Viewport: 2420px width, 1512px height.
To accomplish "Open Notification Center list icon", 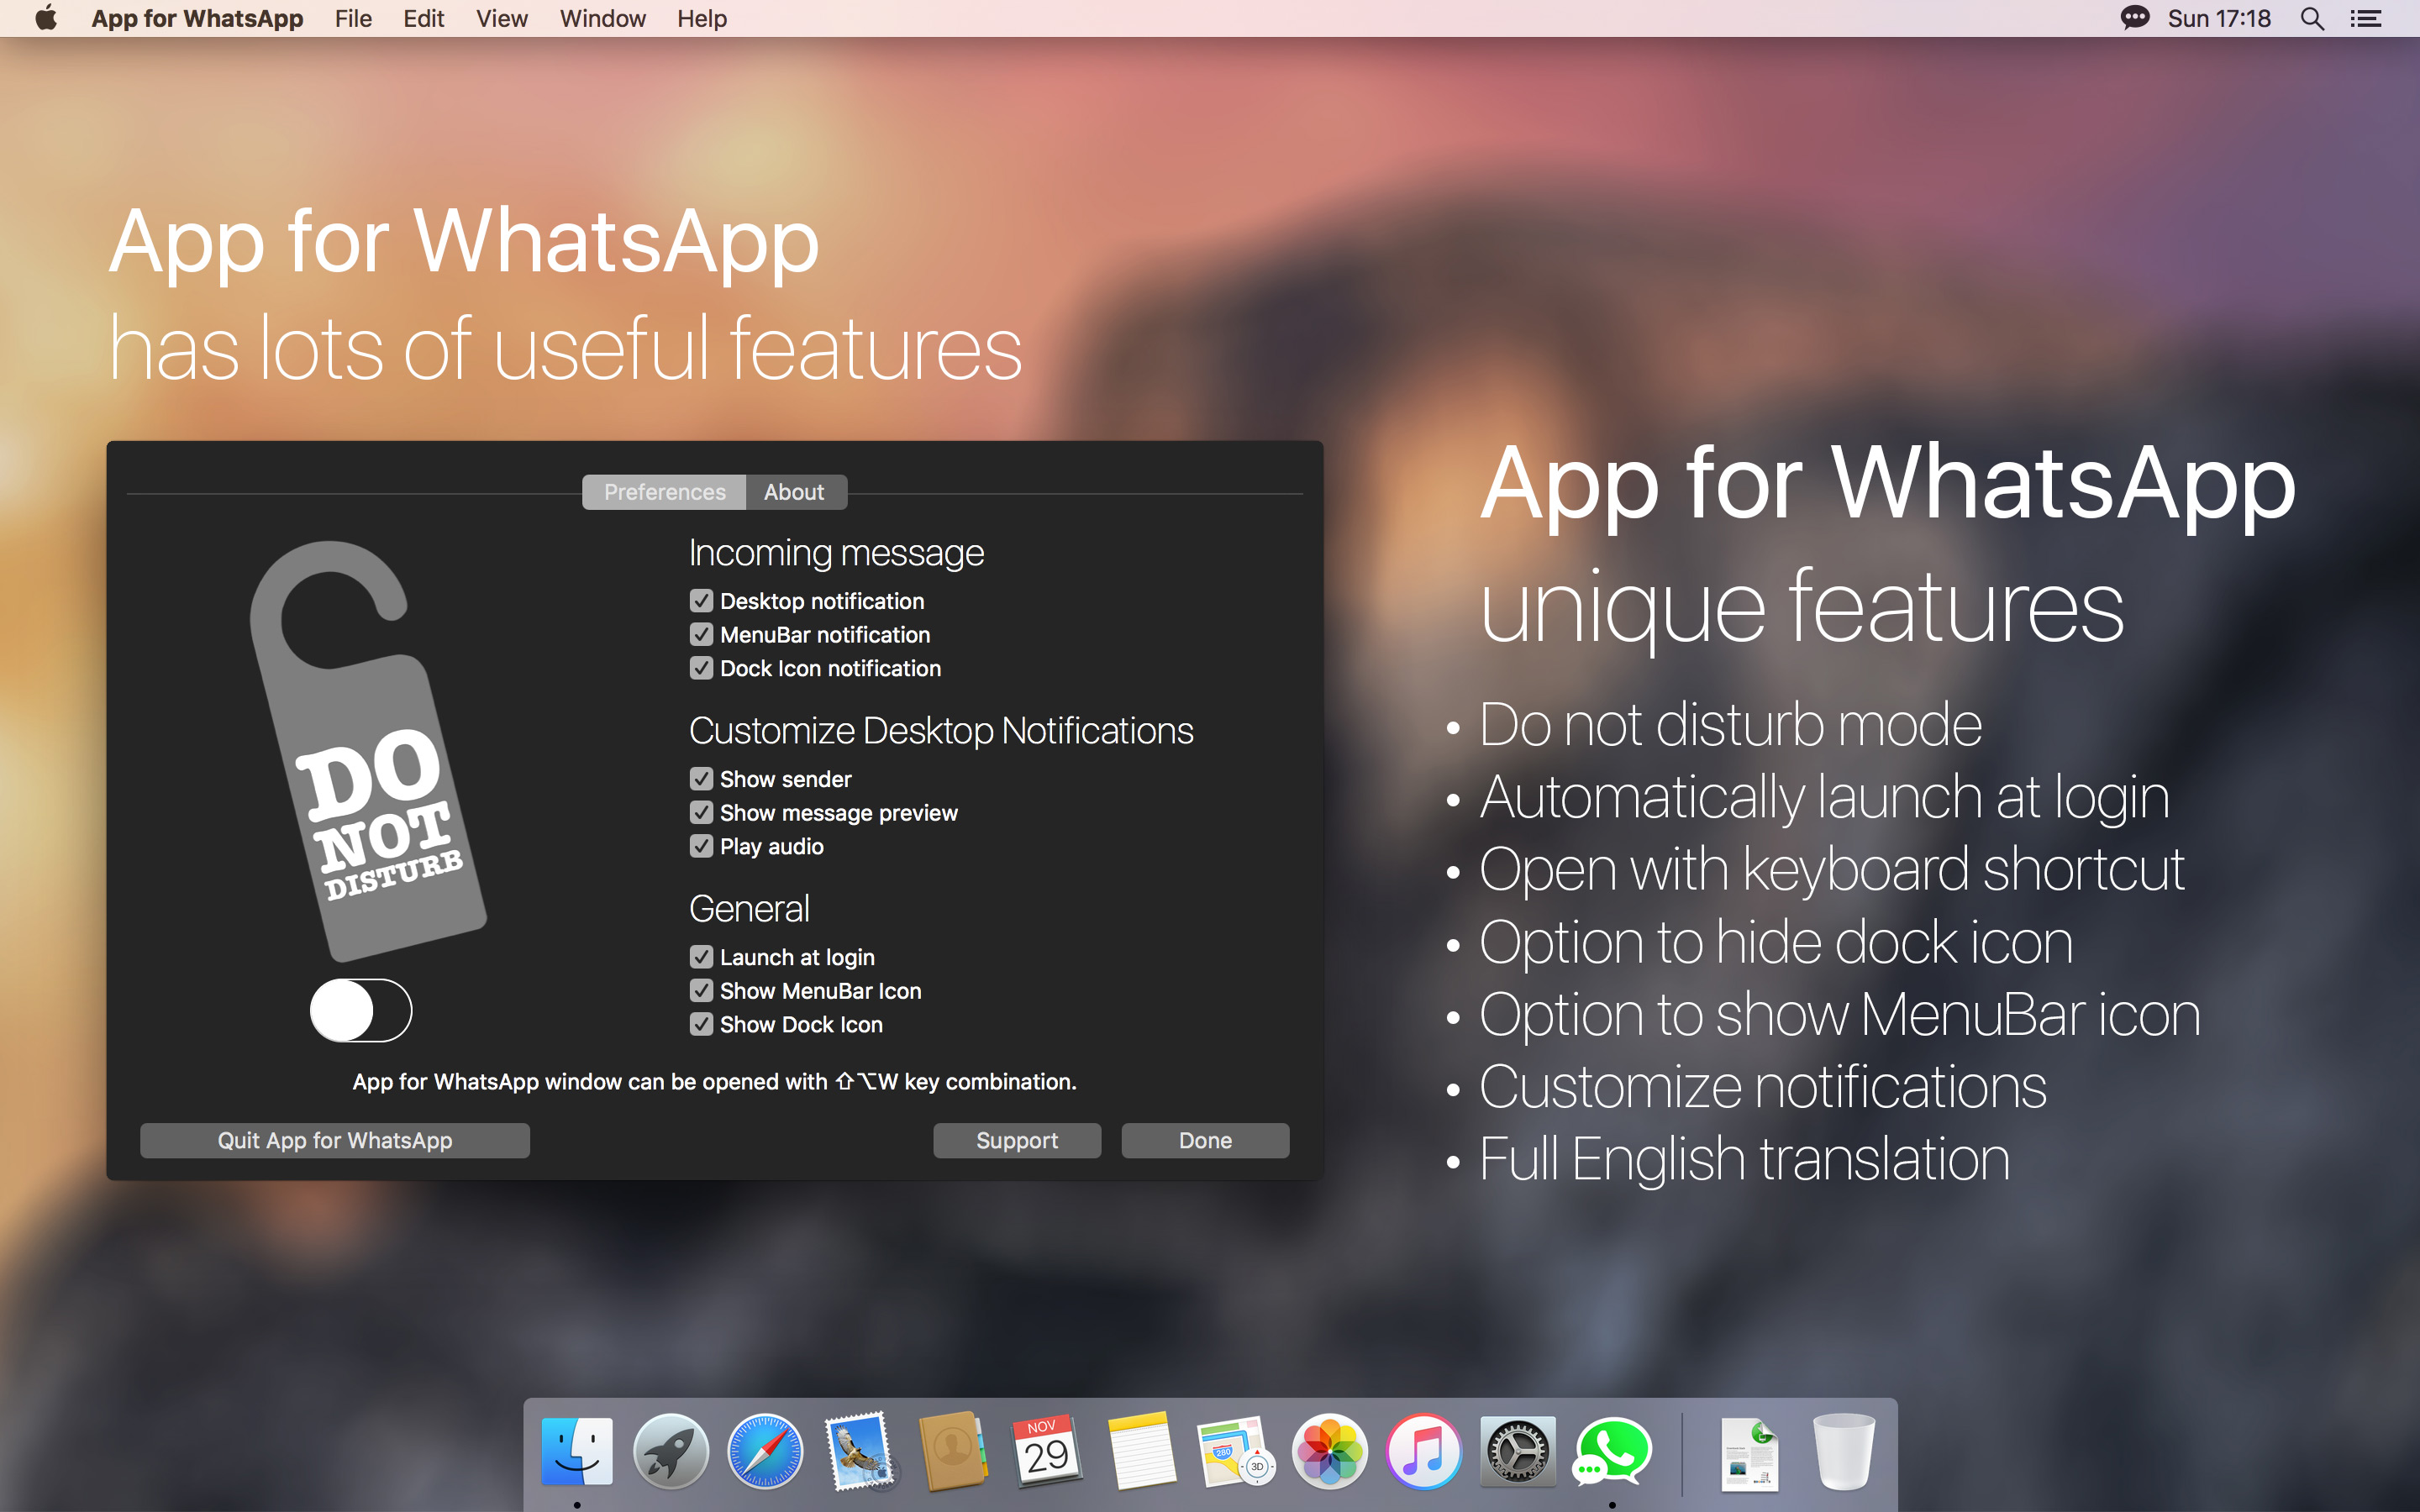I will point(2365,19).
